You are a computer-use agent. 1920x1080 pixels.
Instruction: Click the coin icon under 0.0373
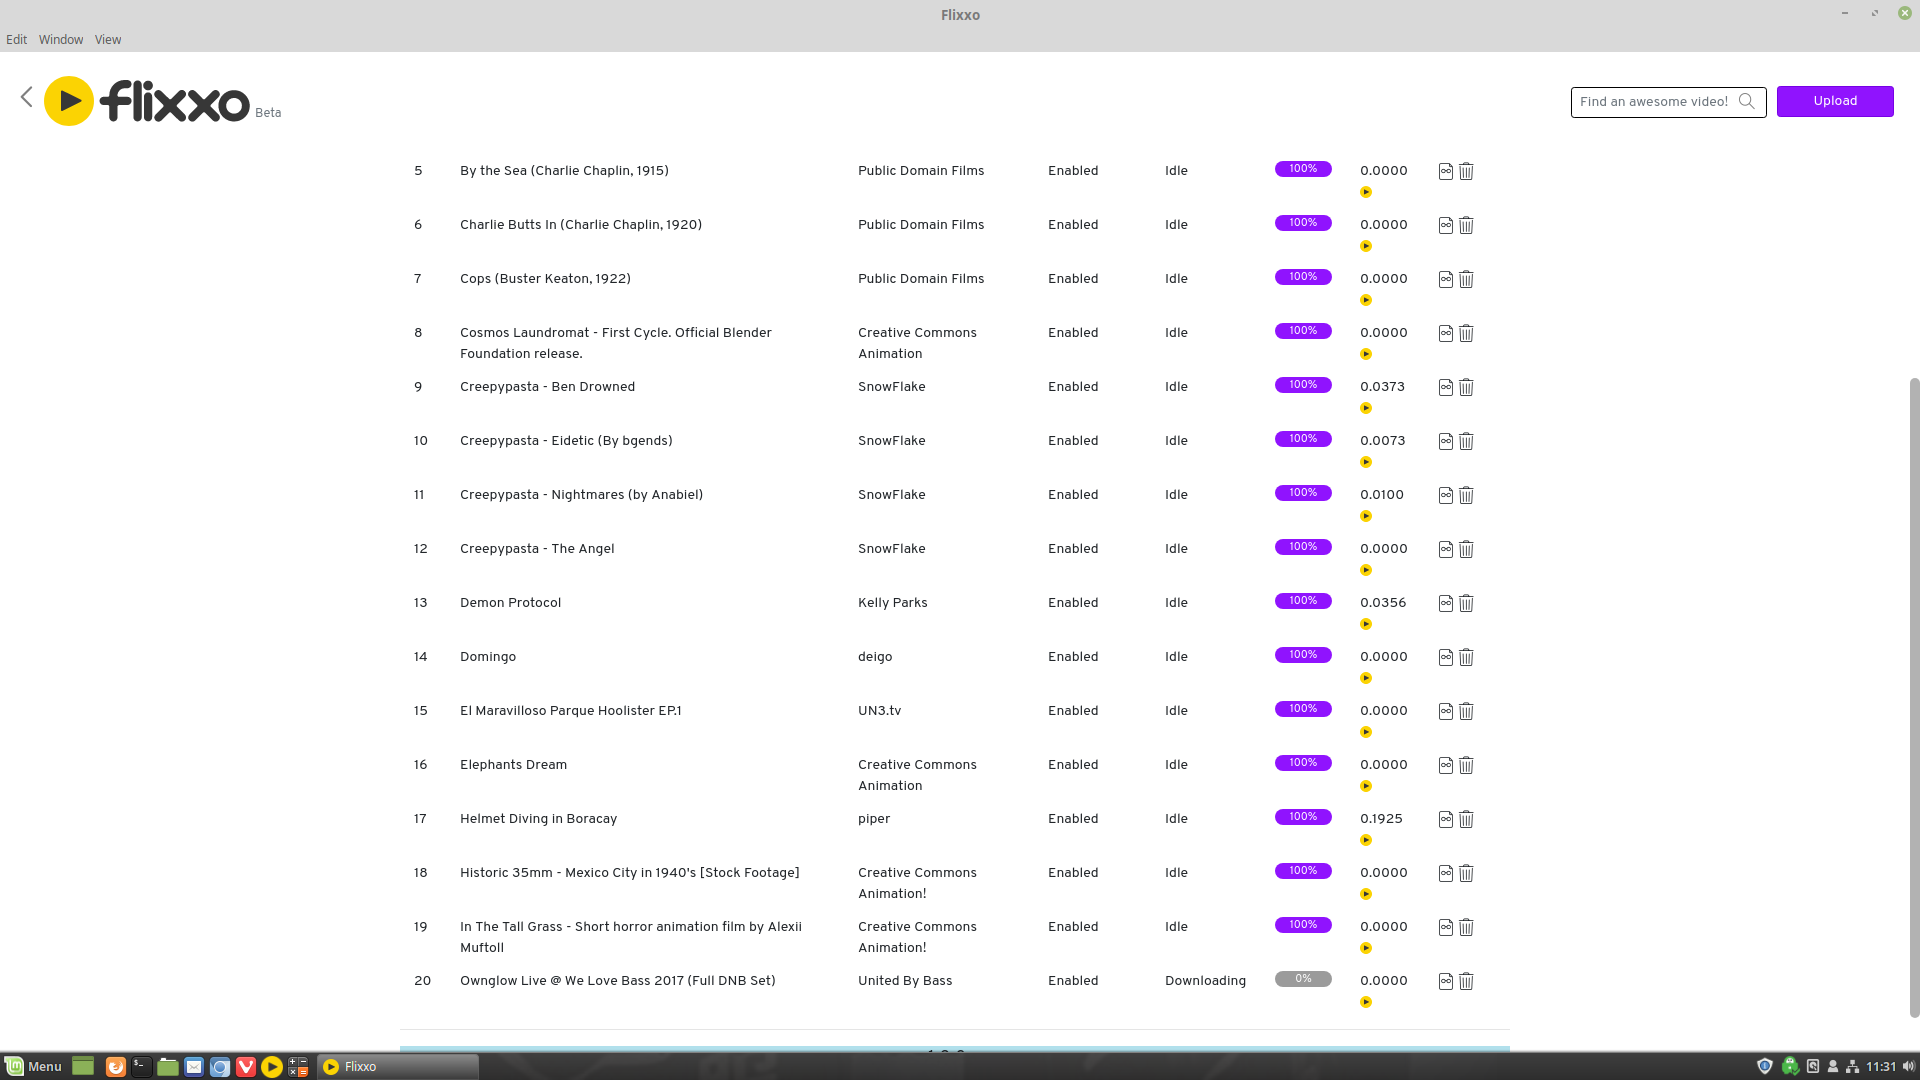click(x=1366, y=408)
